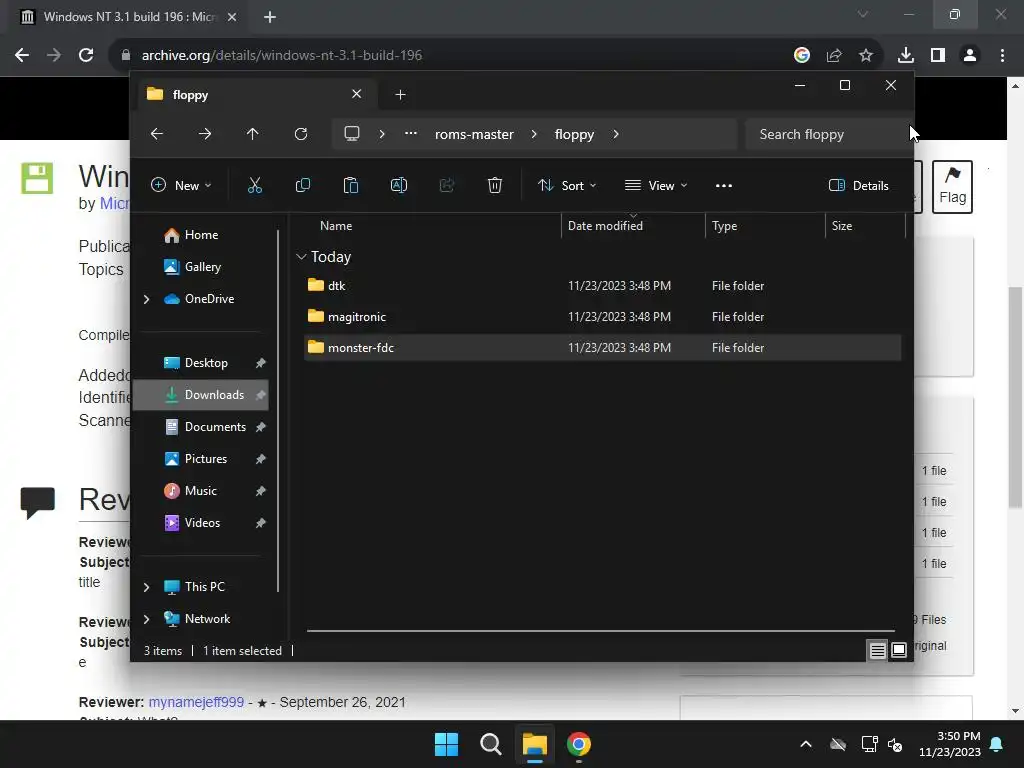The width and height of the screenshot is (1024, 768).
Task: Expand Network in navigation pane
Action: [146, 619]
